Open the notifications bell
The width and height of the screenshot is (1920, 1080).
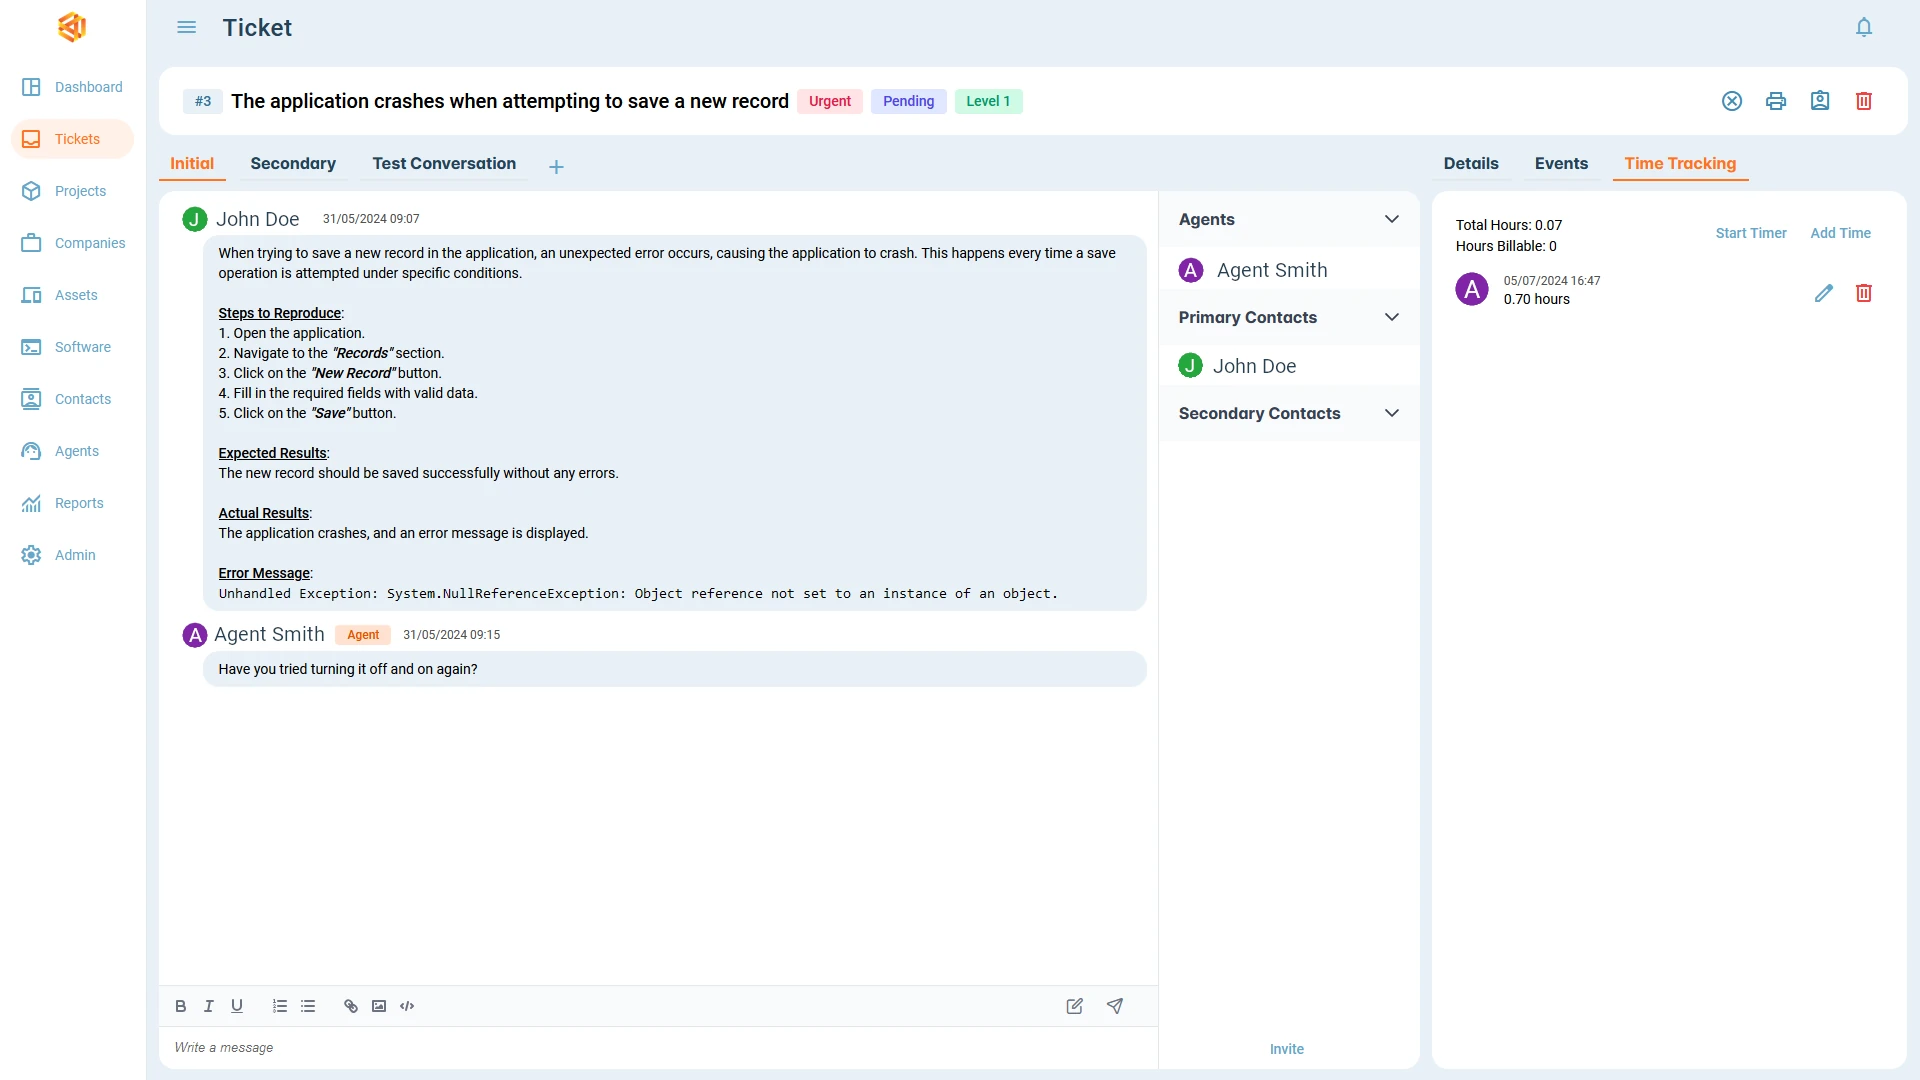coord(1864,27)
